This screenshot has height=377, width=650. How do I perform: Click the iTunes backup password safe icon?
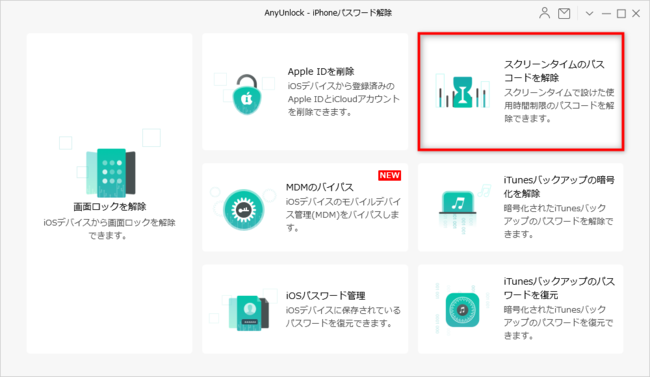coord(462,310)
